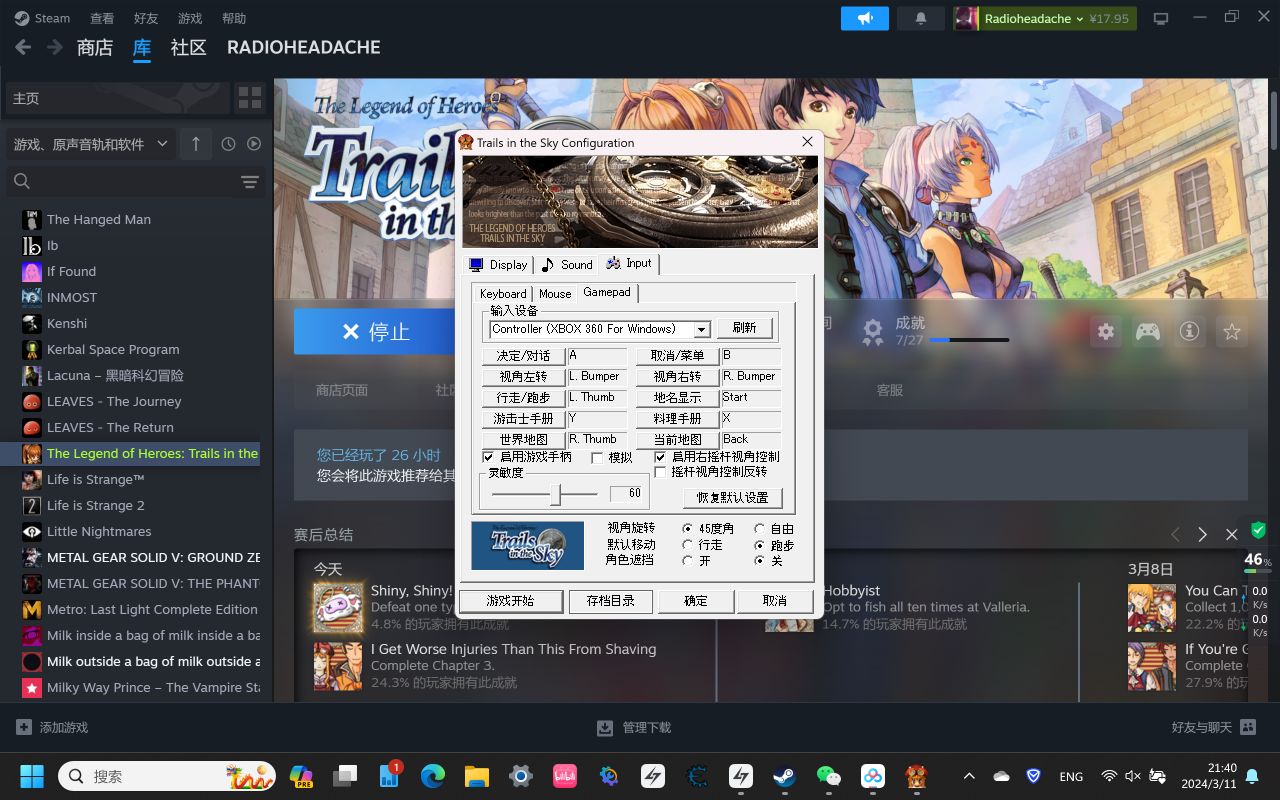Click 存档目录 button
Image resolution: width=1280 pixels, height=800 pixels.
[610, 601]
